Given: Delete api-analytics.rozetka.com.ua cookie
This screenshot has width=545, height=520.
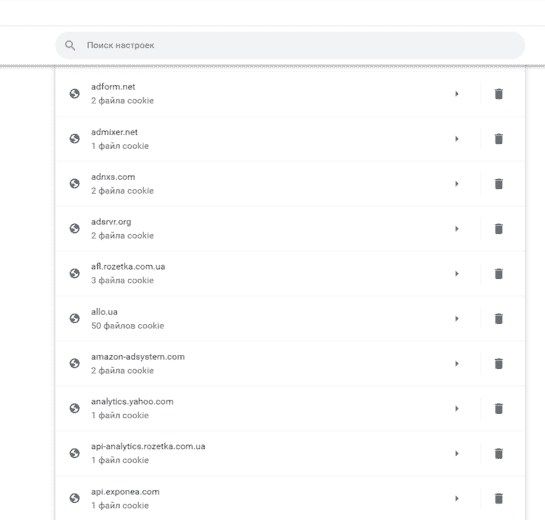Looking at the screenshot, I should click(x=498, y=453).
